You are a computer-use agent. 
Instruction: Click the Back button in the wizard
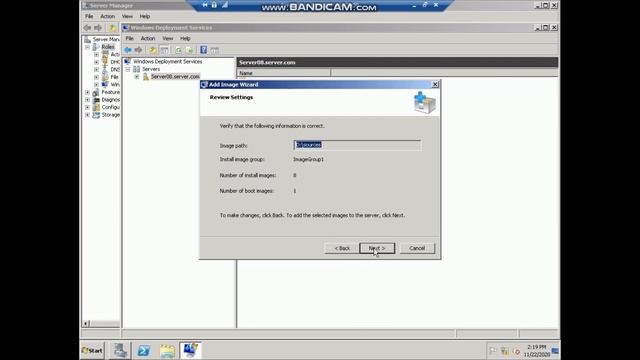(342, 248)
